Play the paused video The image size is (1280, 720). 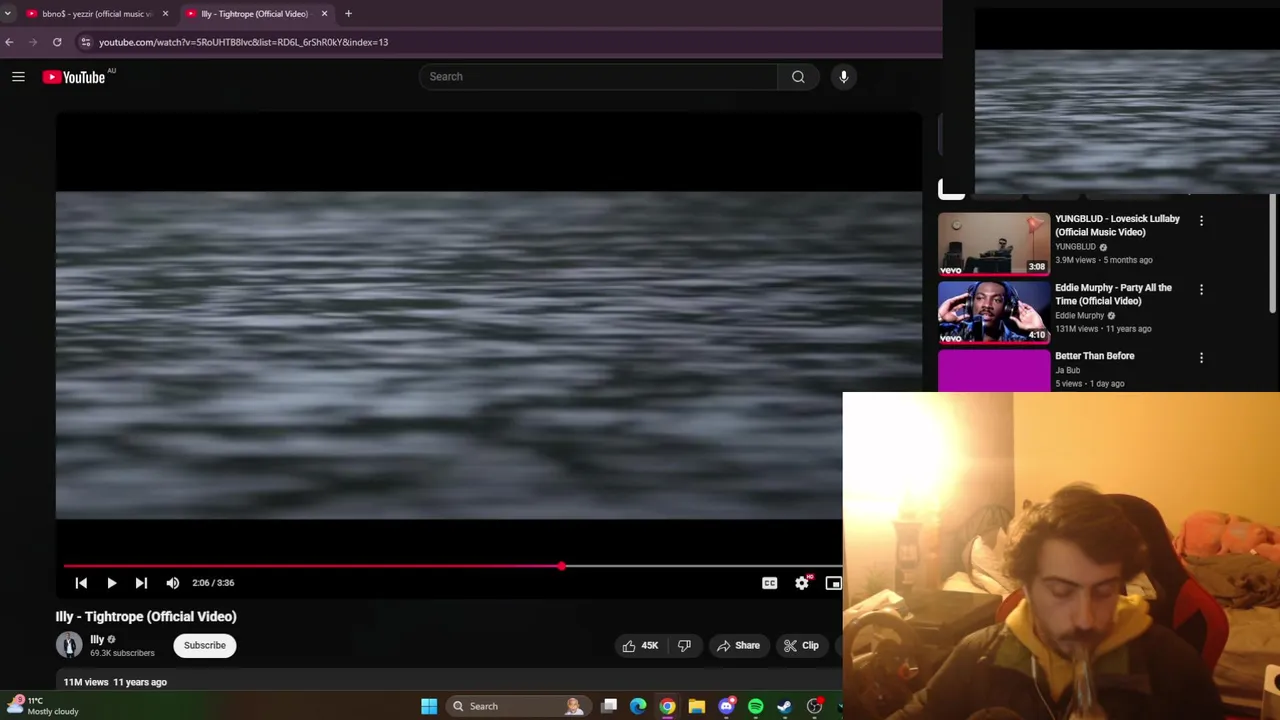tap(111, 583)
